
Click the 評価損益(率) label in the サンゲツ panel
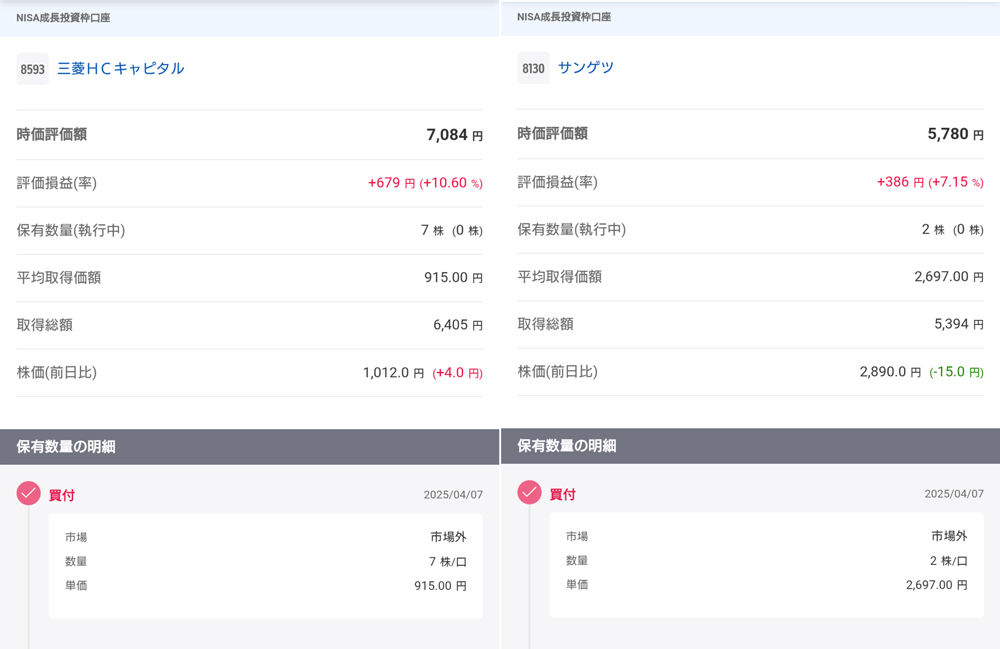click(x=557, y=182)
